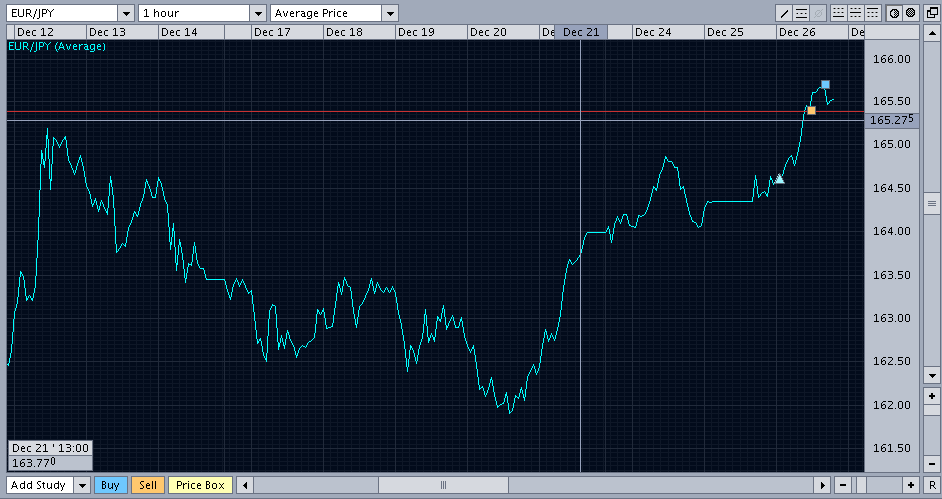This screenshot has height=499, width=942.
Task: Toggle the half-shaded circle display mode
Action: click(x=895, y=13)
